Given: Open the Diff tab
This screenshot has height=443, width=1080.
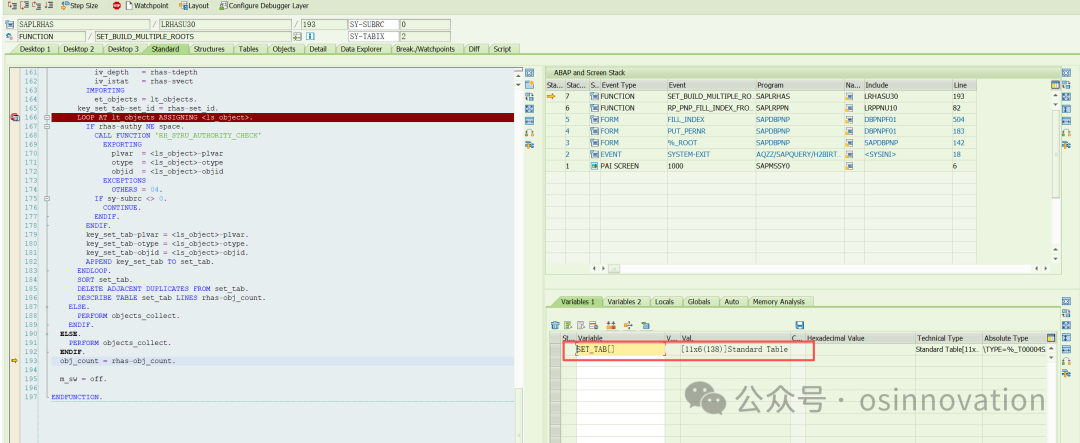Looking at the screenshot, I should (x=474, y=49).
